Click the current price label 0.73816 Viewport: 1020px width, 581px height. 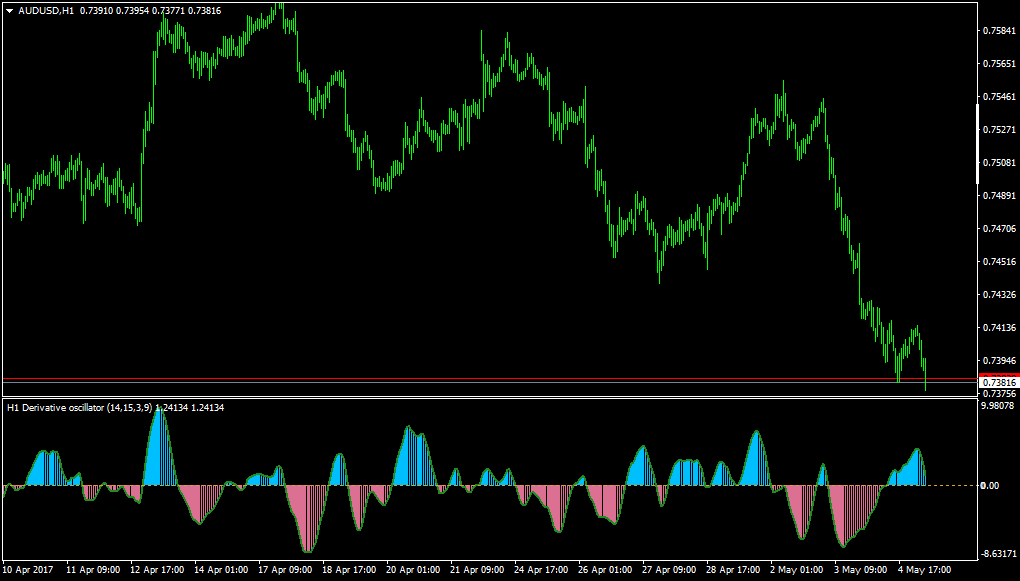click(999, 383)
